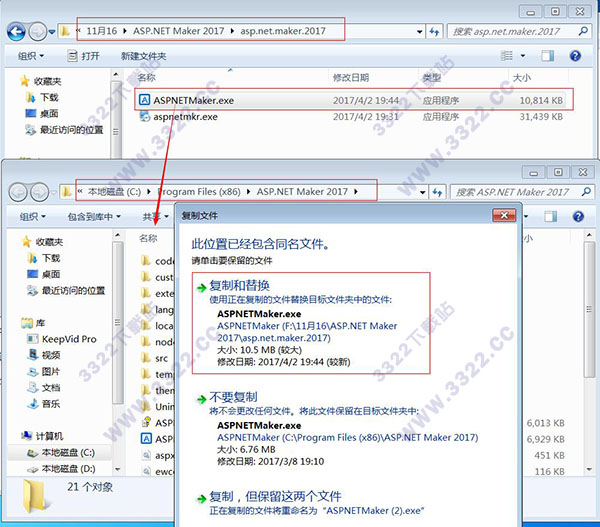Refresh the asp.net.maker.2017 folder view
The height and width of the screenshot is (527, 600).
pos(434,31)
